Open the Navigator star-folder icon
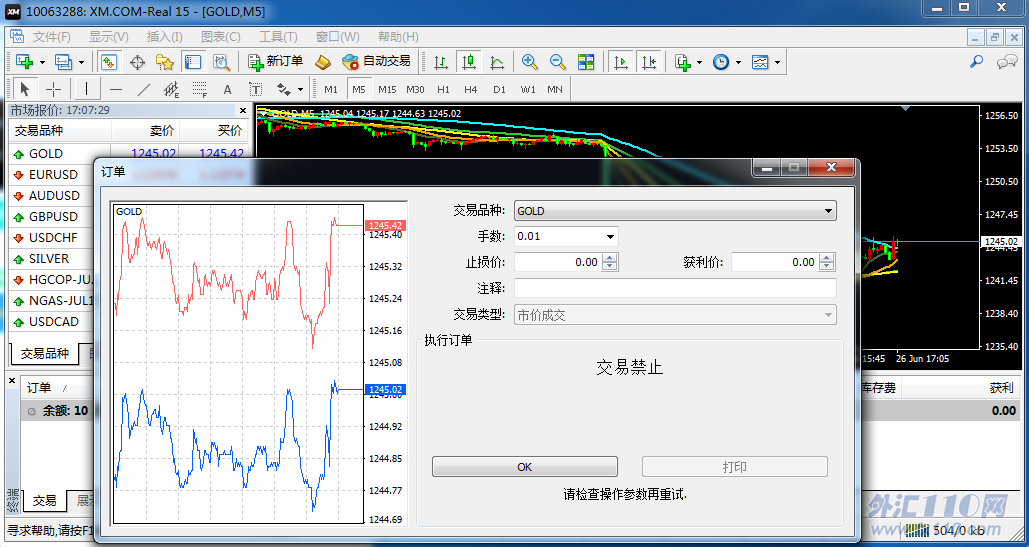Screen dimensions: 1029x547 [x=165, y=62]
